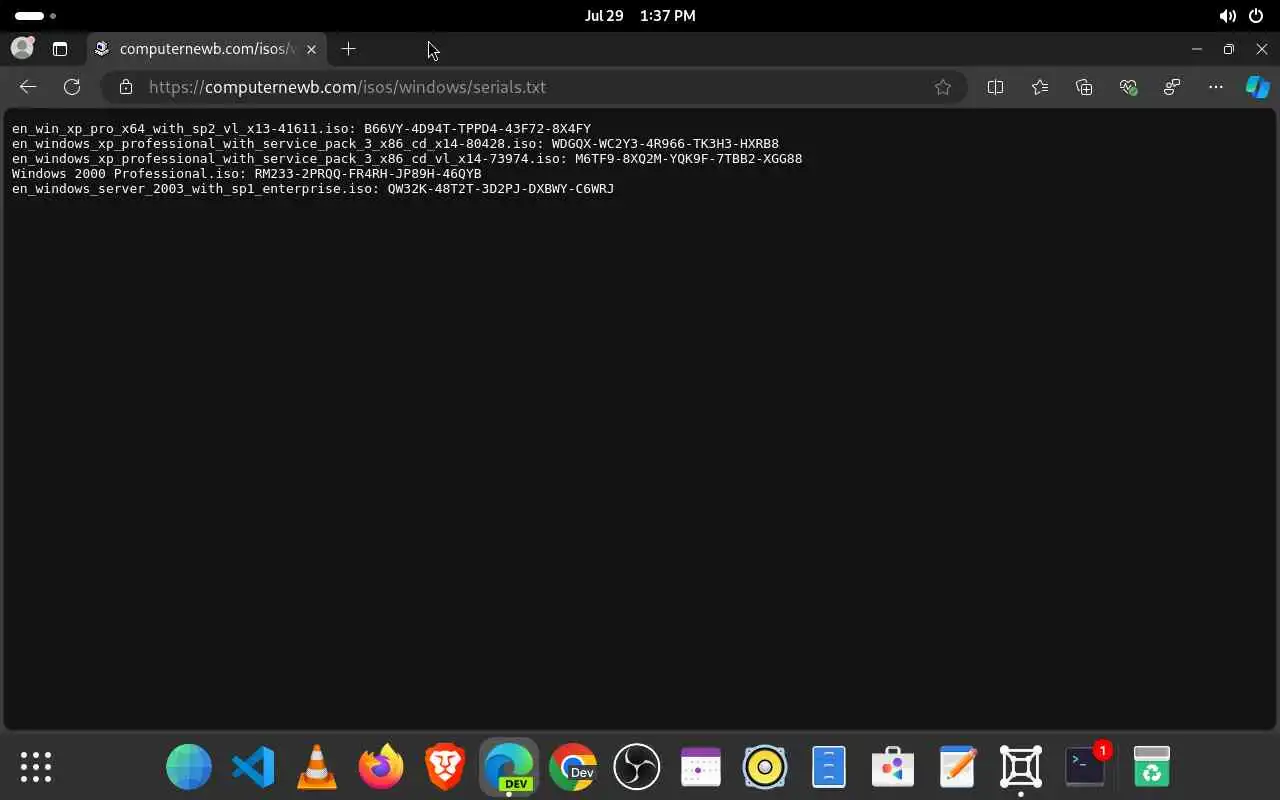Open the tab actions menu icon
This screenshot has height=800, width=1280.
[x=59, y=49]
